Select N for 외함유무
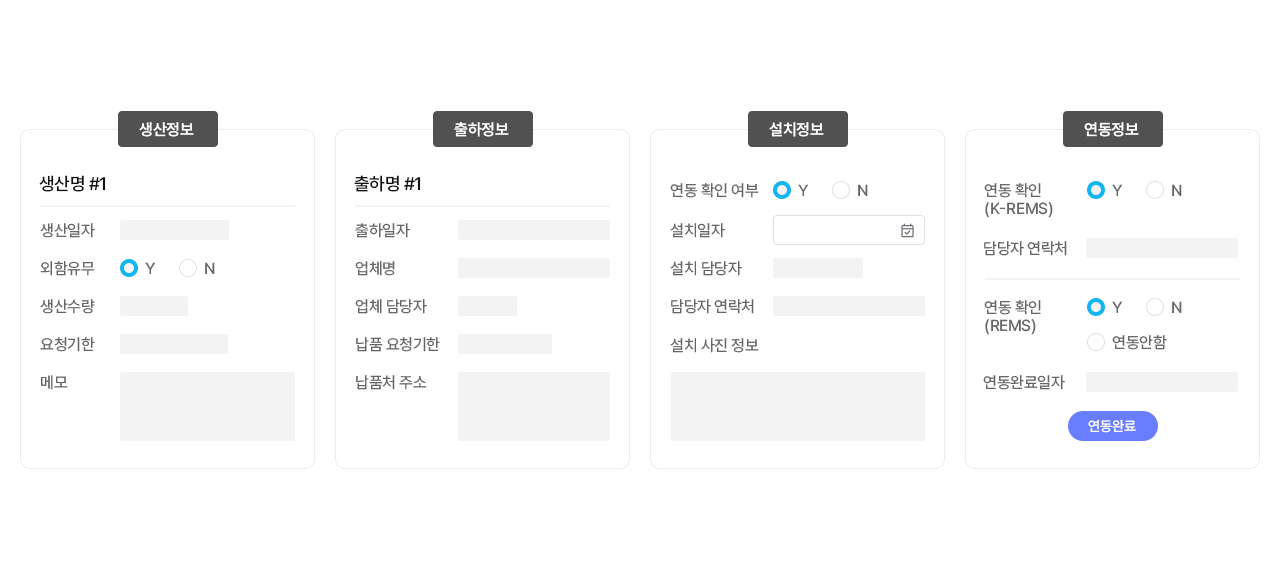The image size is (1280, 580). coord(188,268)
